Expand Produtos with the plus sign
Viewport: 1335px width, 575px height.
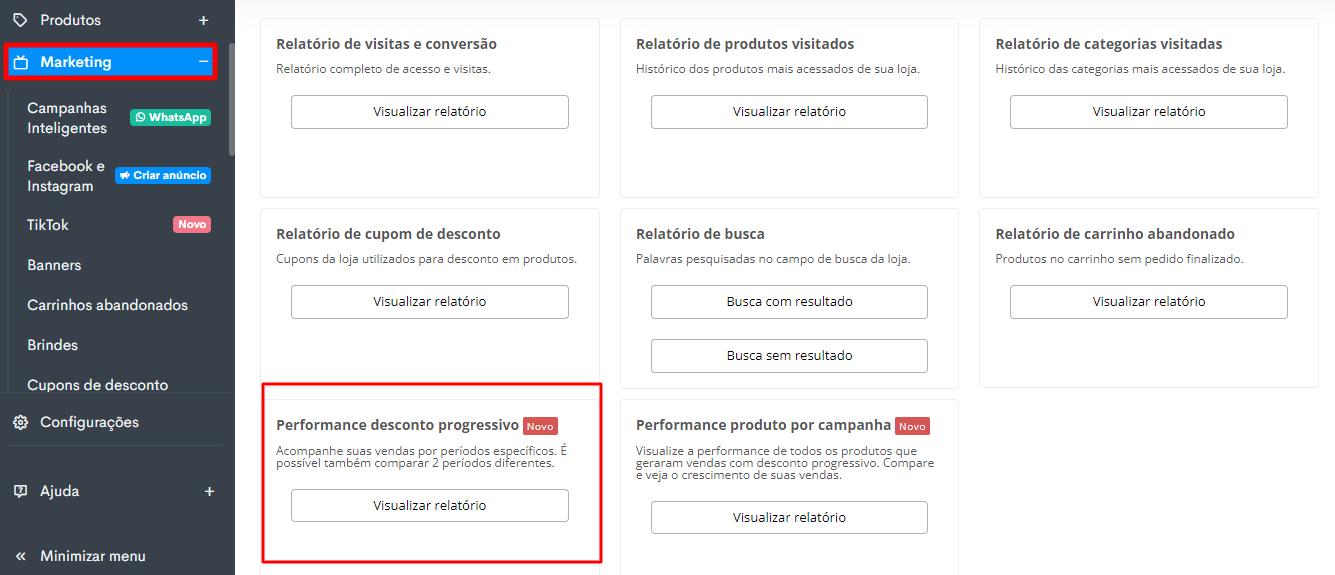tap(204, 20)
